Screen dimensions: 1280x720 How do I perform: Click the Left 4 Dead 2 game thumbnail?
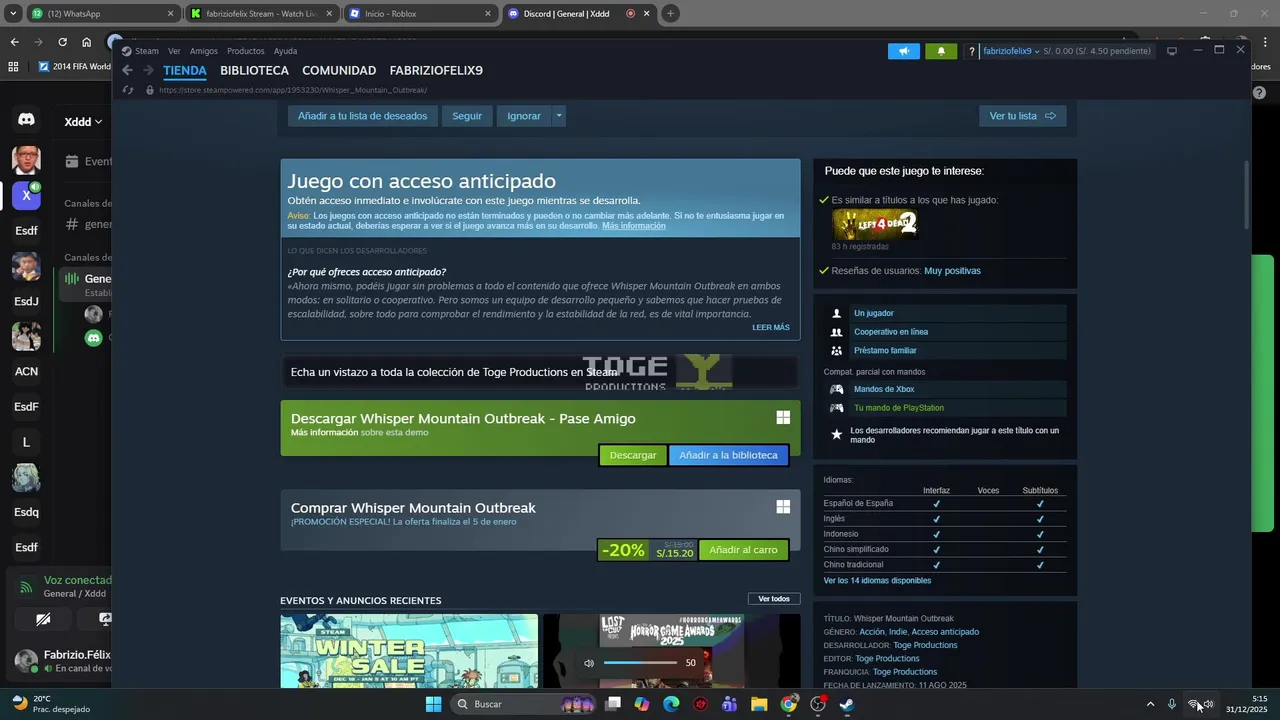875,224
